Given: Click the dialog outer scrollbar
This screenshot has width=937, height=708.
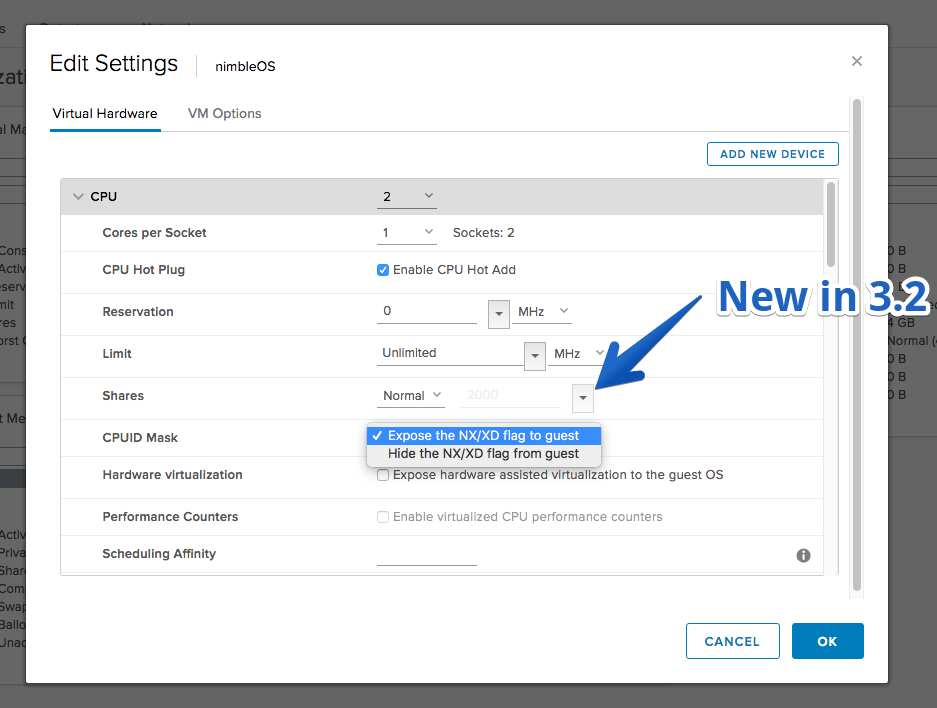Looking at the screenshot, I should point(856,345).
